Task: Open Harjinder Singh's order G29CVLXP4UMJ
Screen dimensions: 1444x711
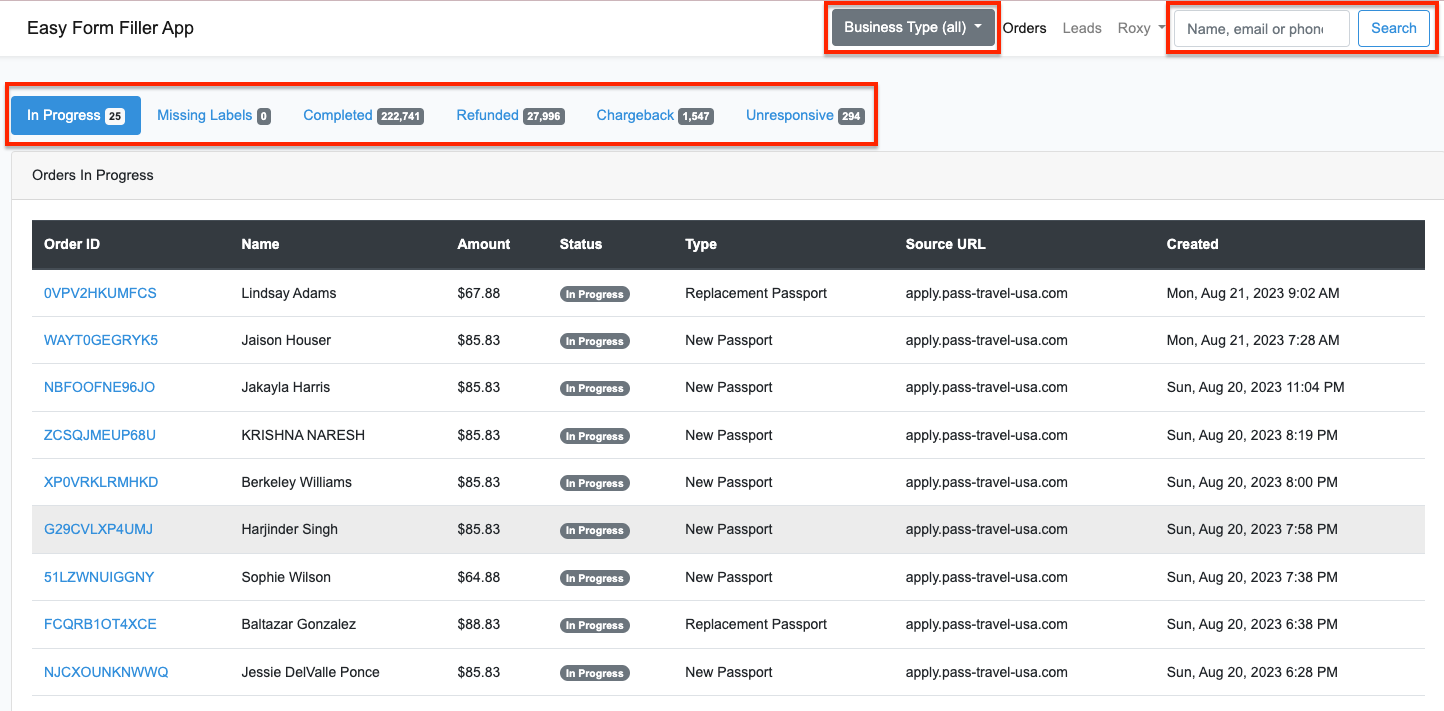Action: pyautogui.click(x=98, y=529)
